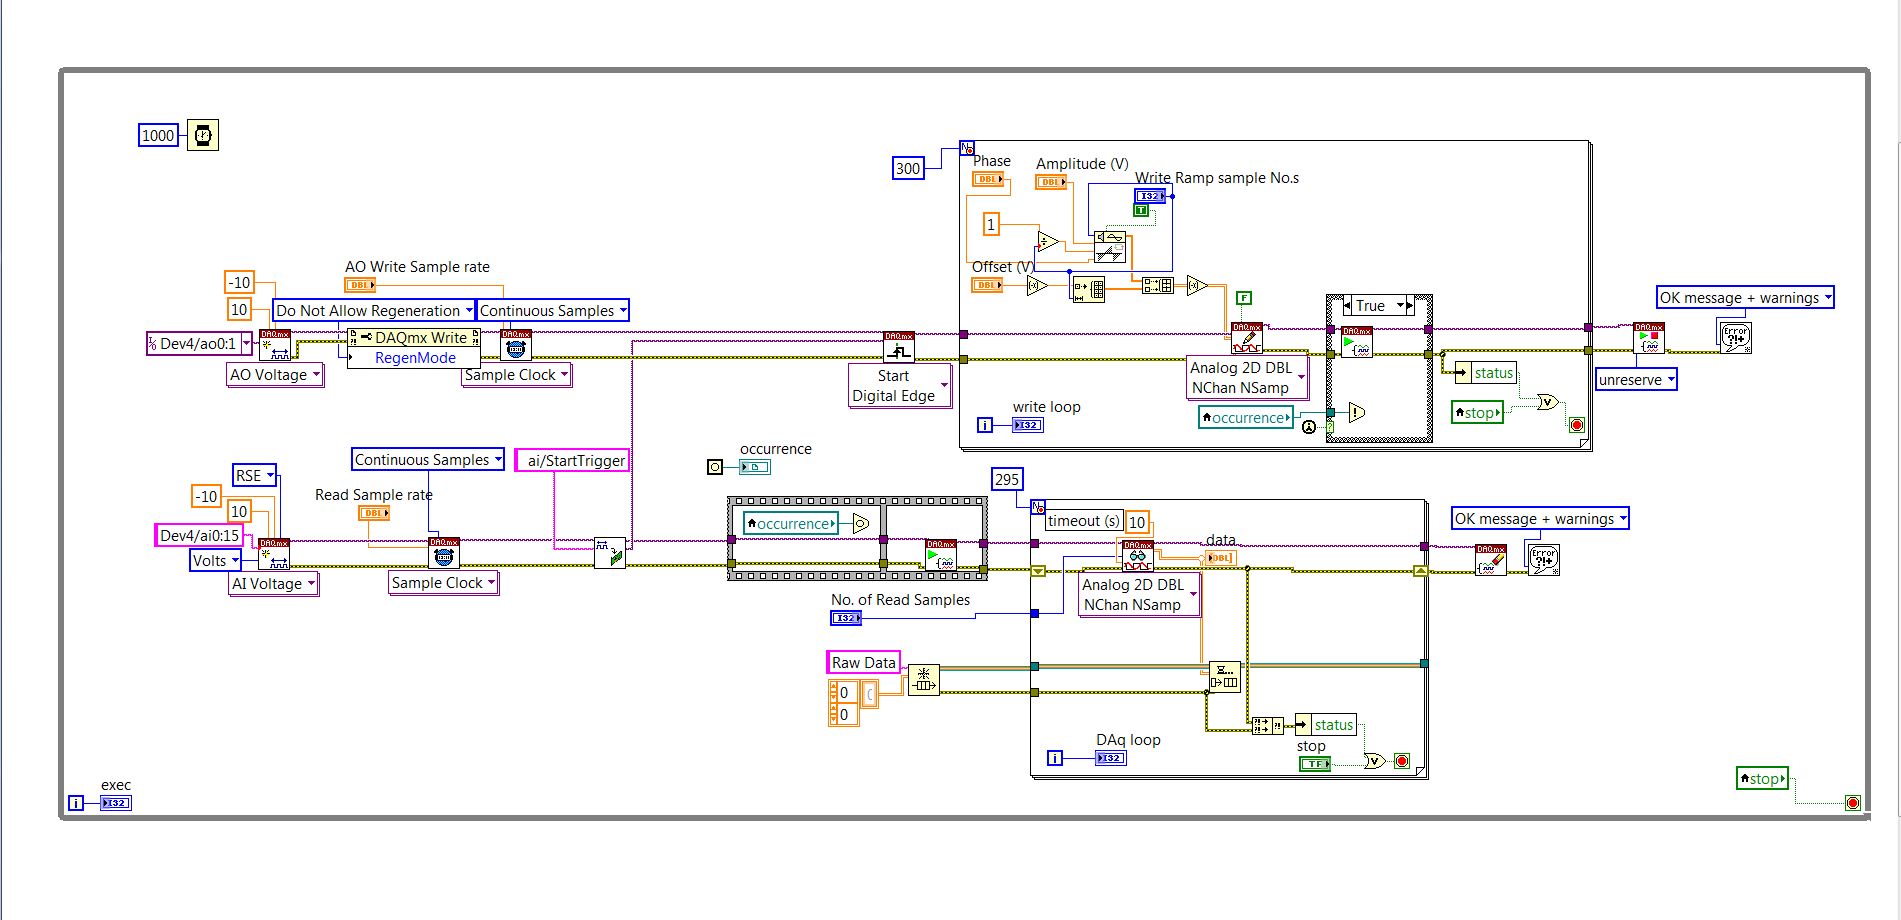1901x920 pixels.
Task: Select the Build Array node in write loop
Action: pyautogui.click(x=1158, y=285)
